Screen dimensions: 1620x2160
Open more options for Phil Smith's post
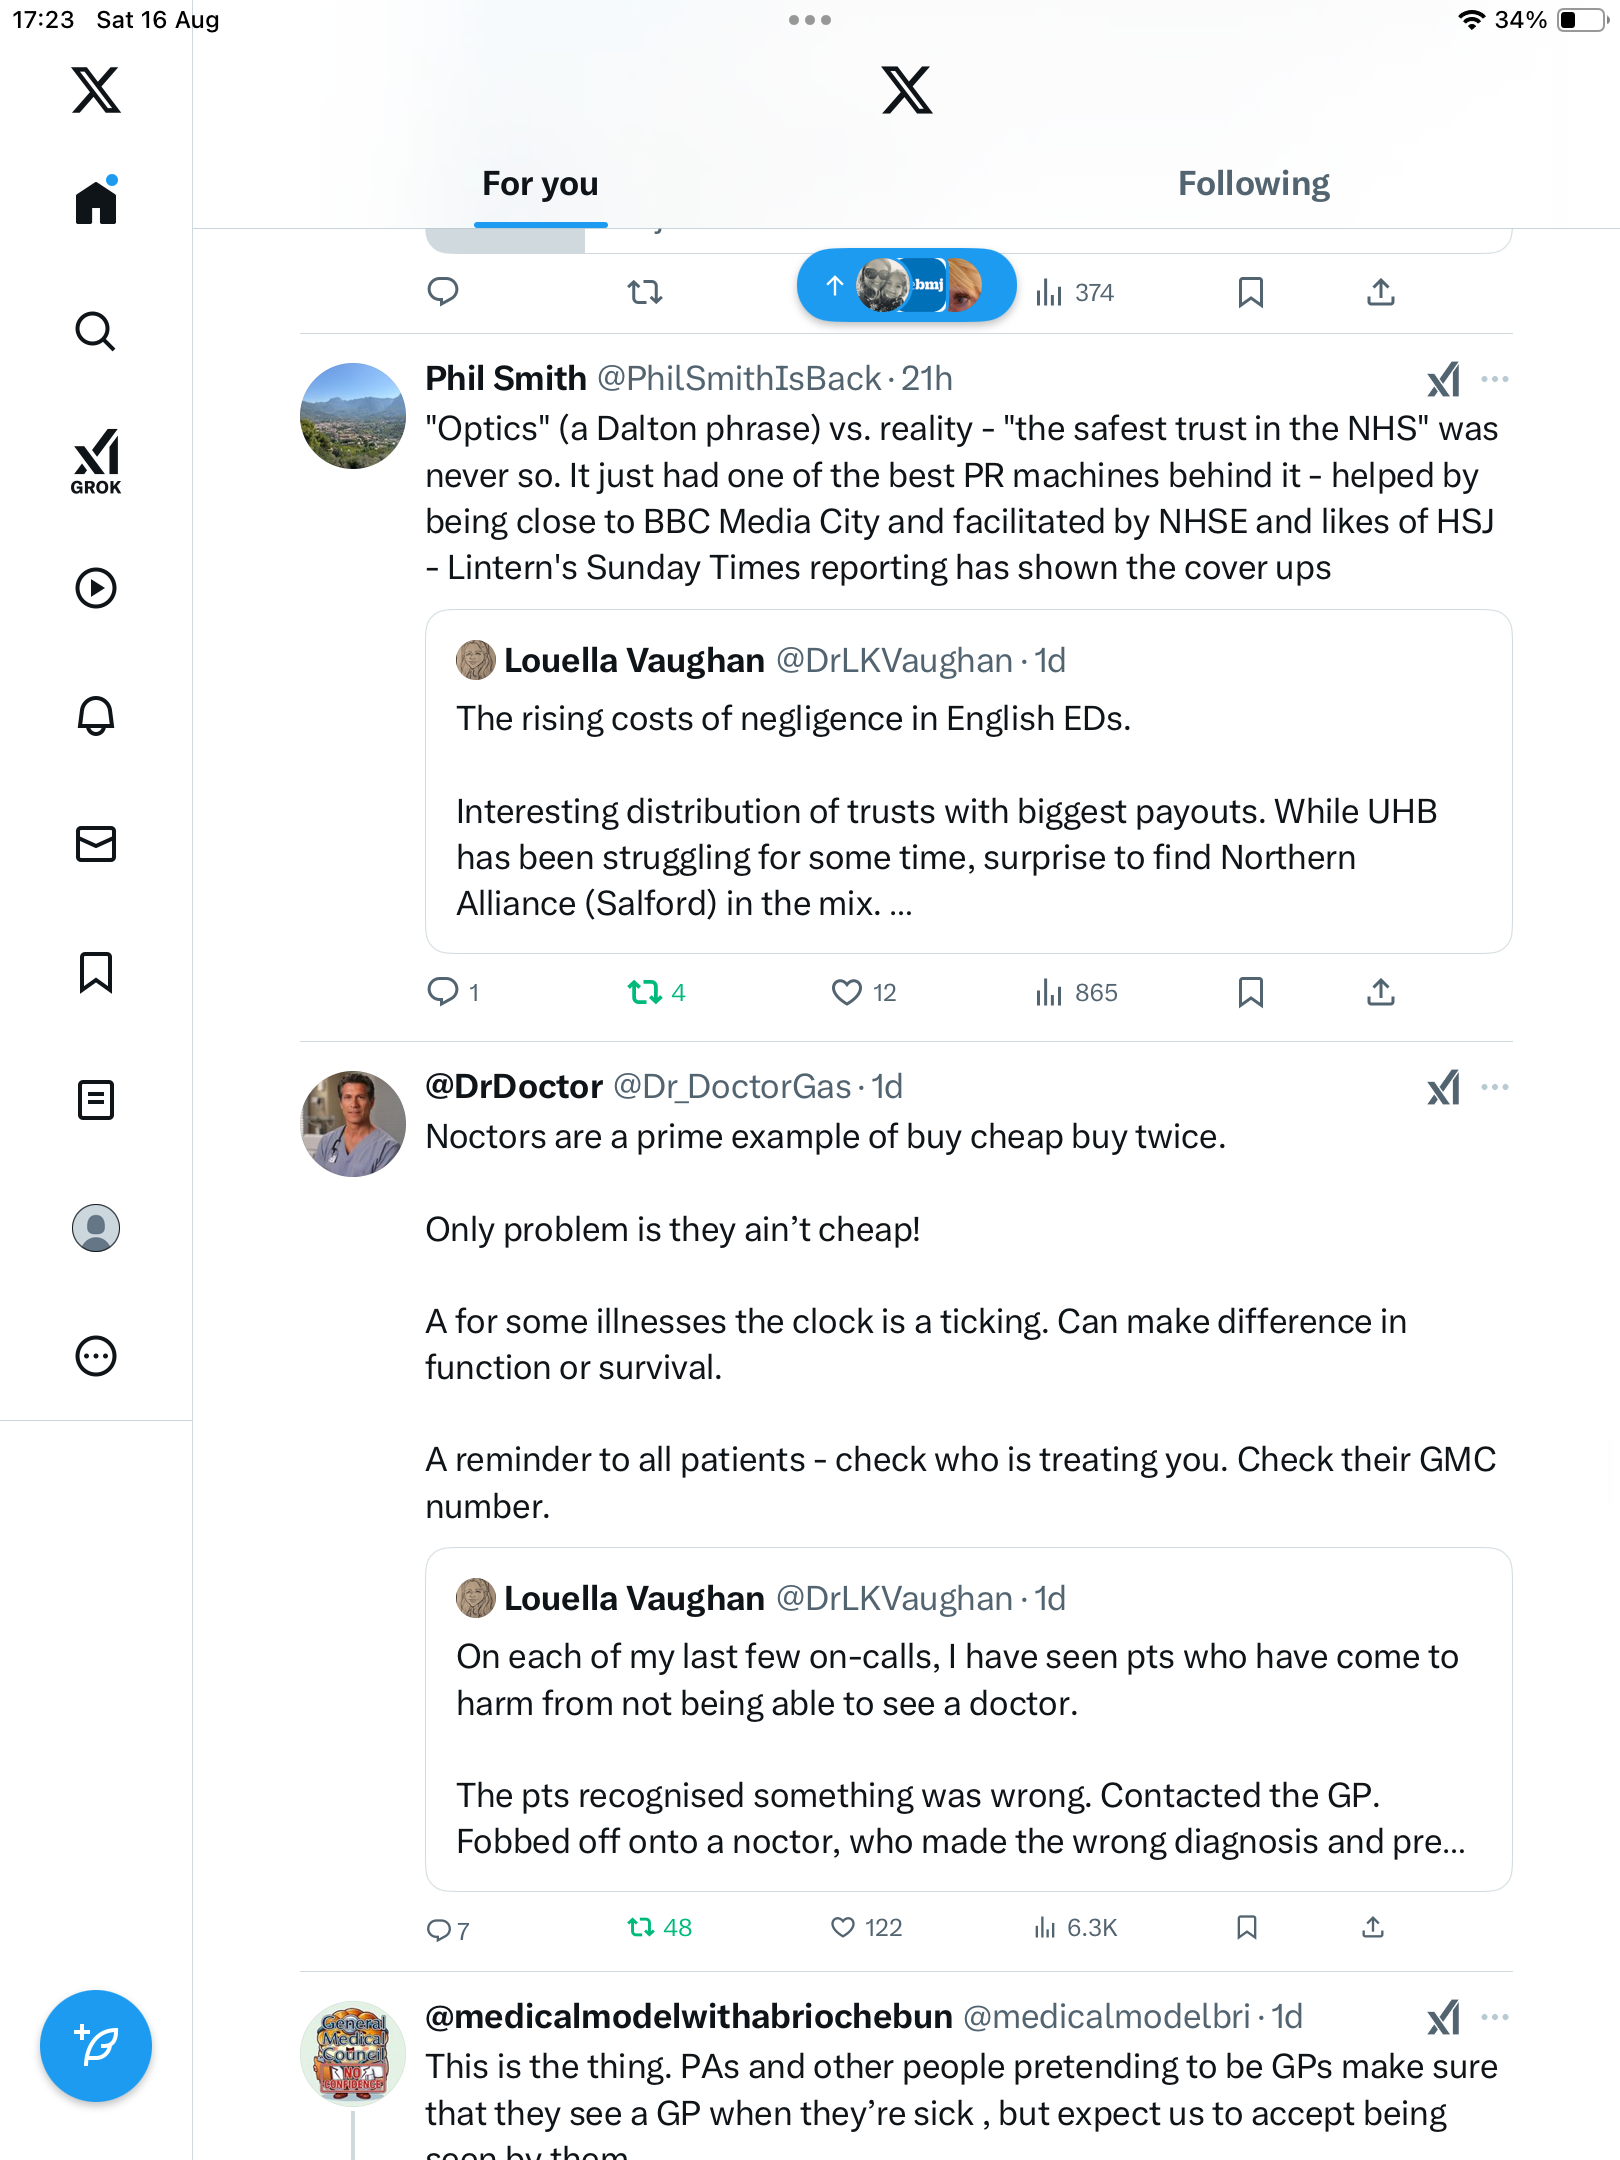coord(1495,379)
